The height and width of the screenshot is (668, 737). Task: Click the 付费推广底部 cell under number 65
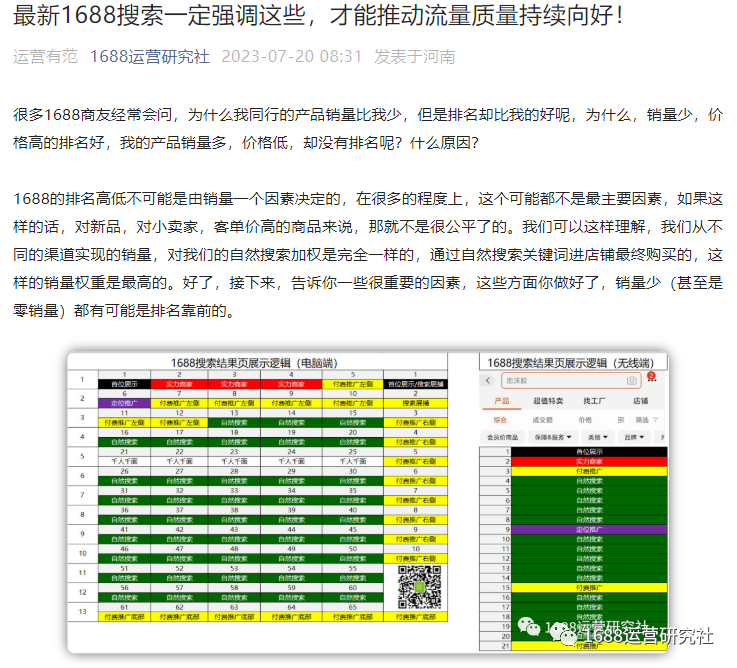coord(353,617)
